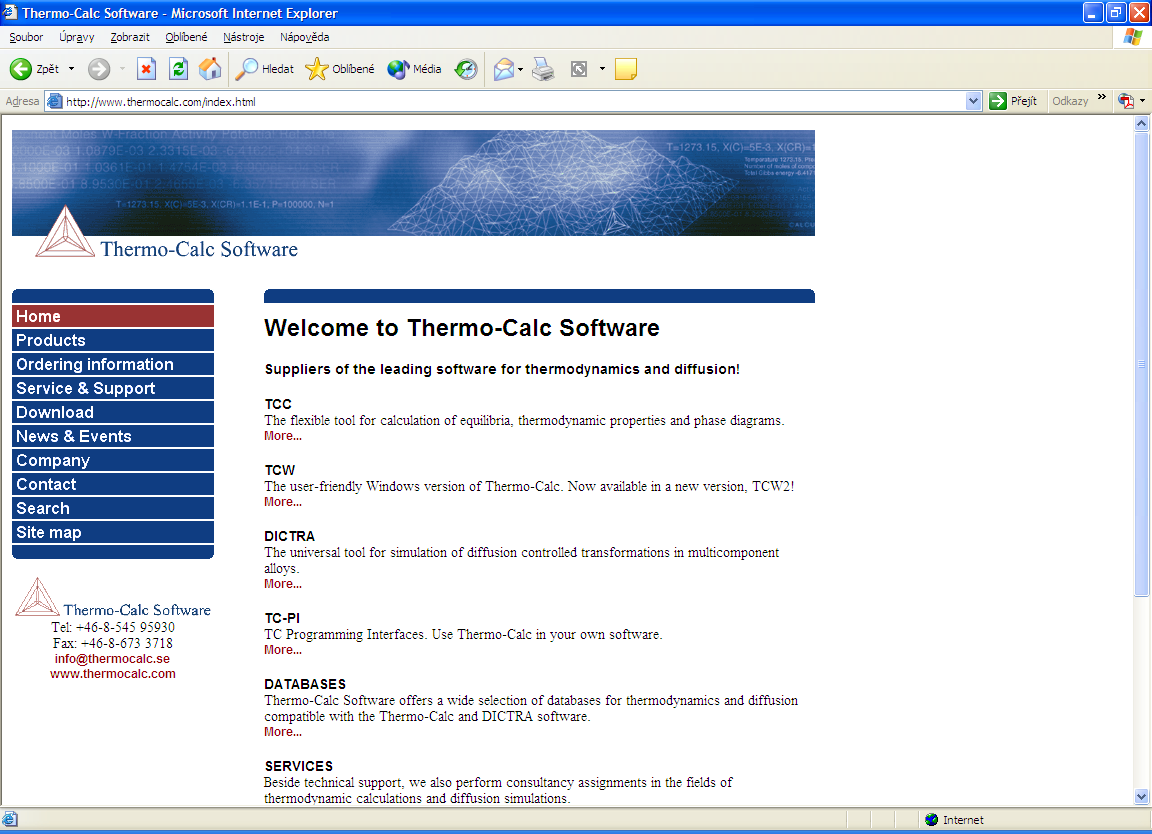
Task: Click the Přejít go button
Action: tap(1013, 101)
